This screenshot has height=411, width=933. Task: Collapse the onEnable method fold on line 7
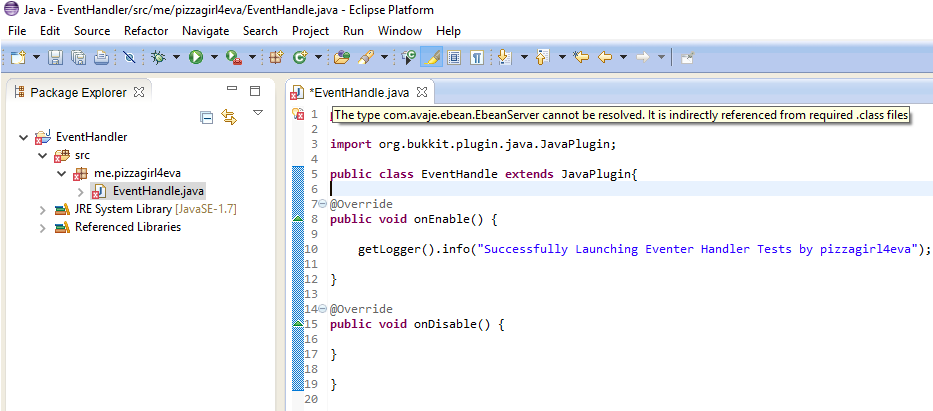[x=323, y=204]
